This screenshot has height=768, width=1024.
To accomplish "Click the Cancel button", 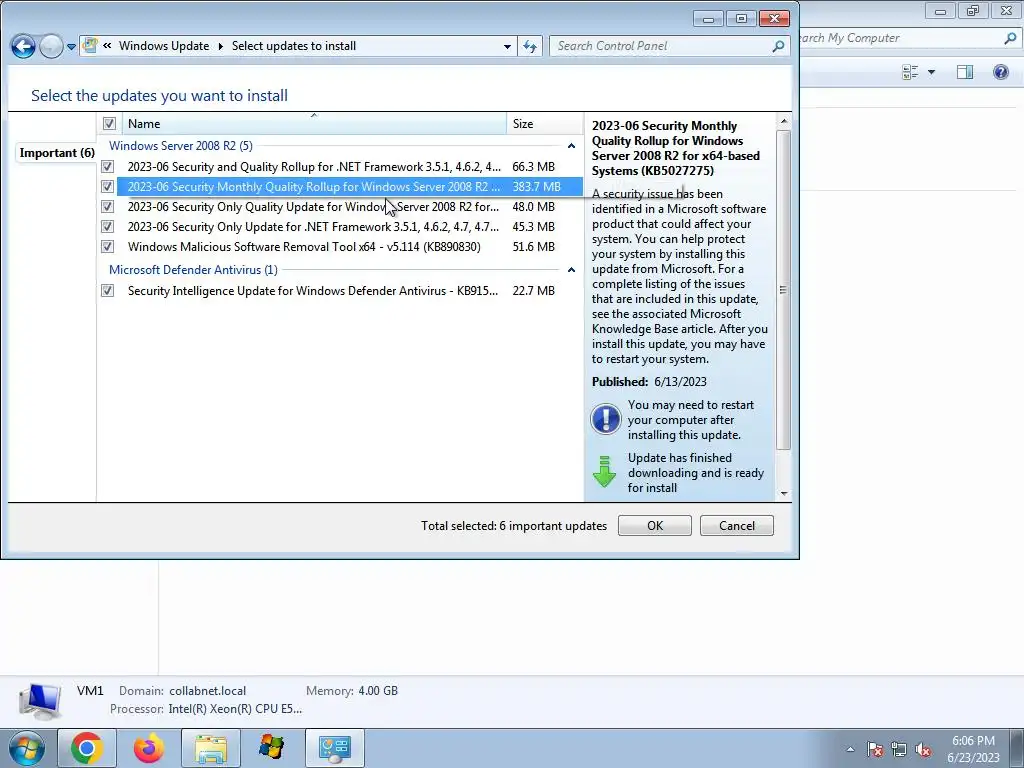I will tap(737, 526).
